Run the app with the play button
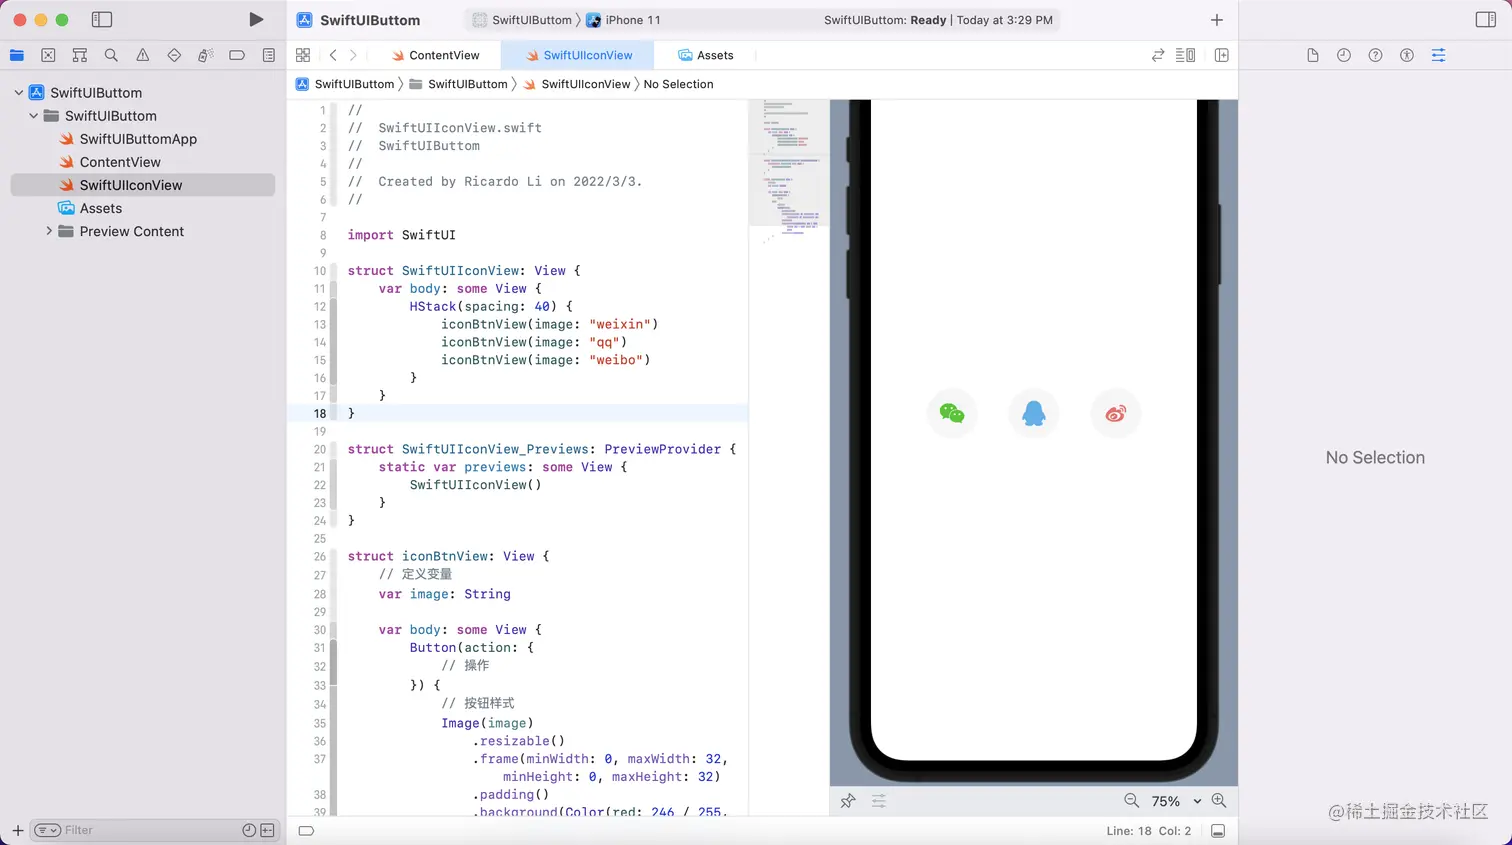 [x=256, y=18]
